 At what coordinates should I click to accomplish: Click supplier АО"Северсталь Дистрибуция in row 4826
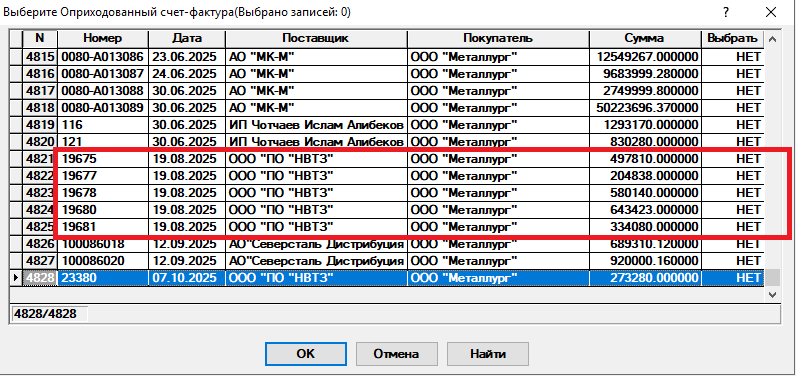click(316, 244)
